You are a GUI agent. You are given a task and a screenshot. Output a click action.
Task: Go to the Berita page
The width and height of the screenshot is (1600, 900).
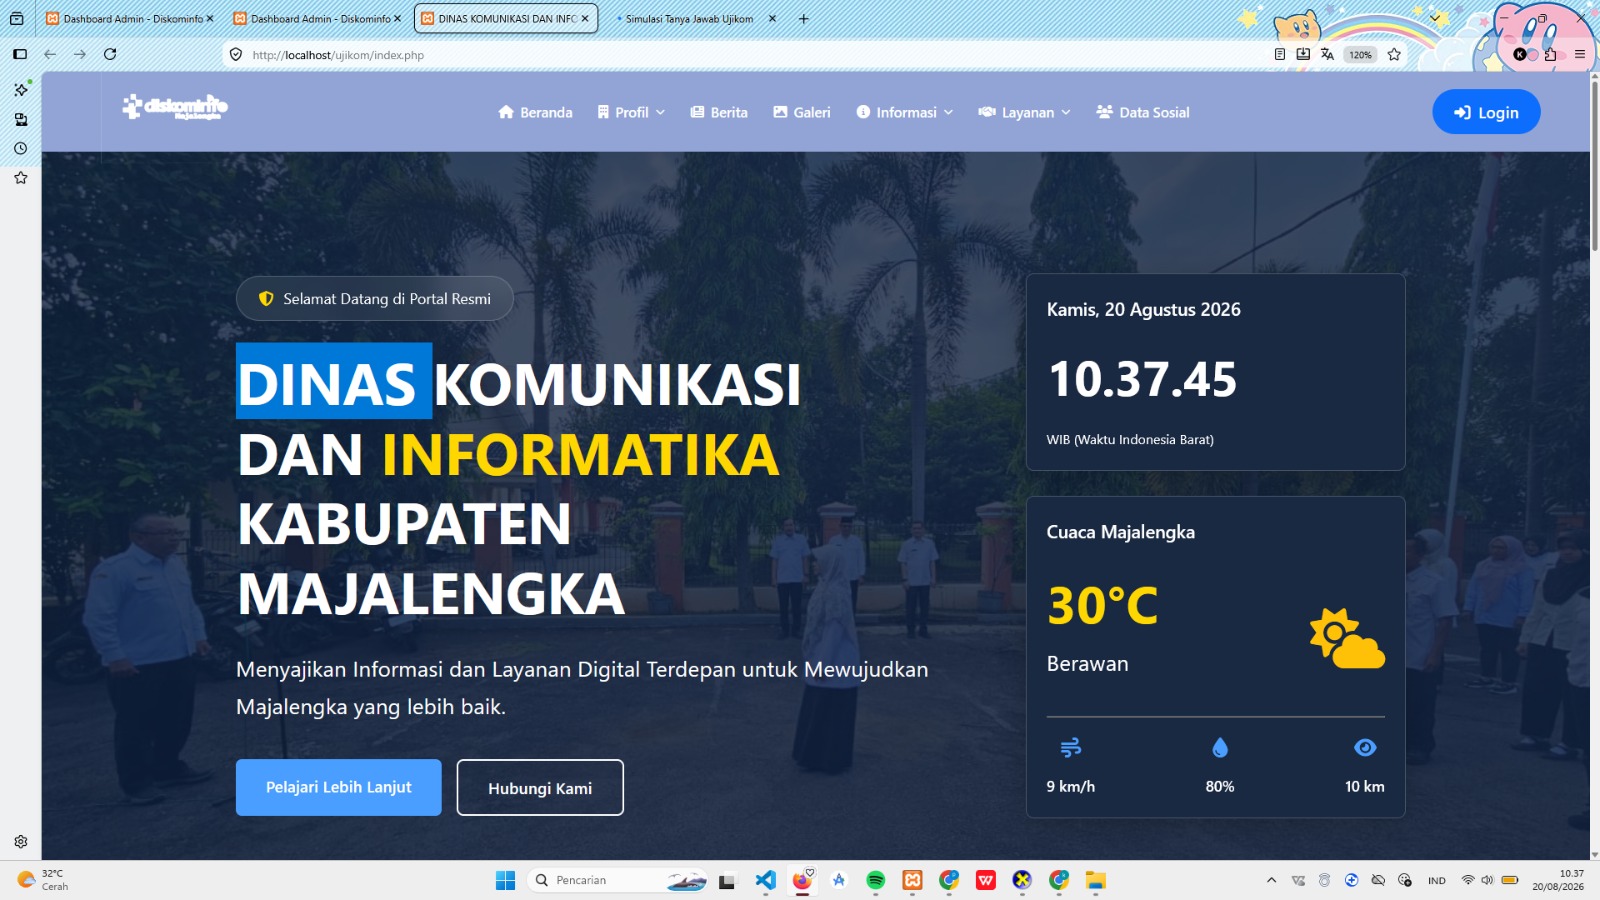click(x=719, y=112)
